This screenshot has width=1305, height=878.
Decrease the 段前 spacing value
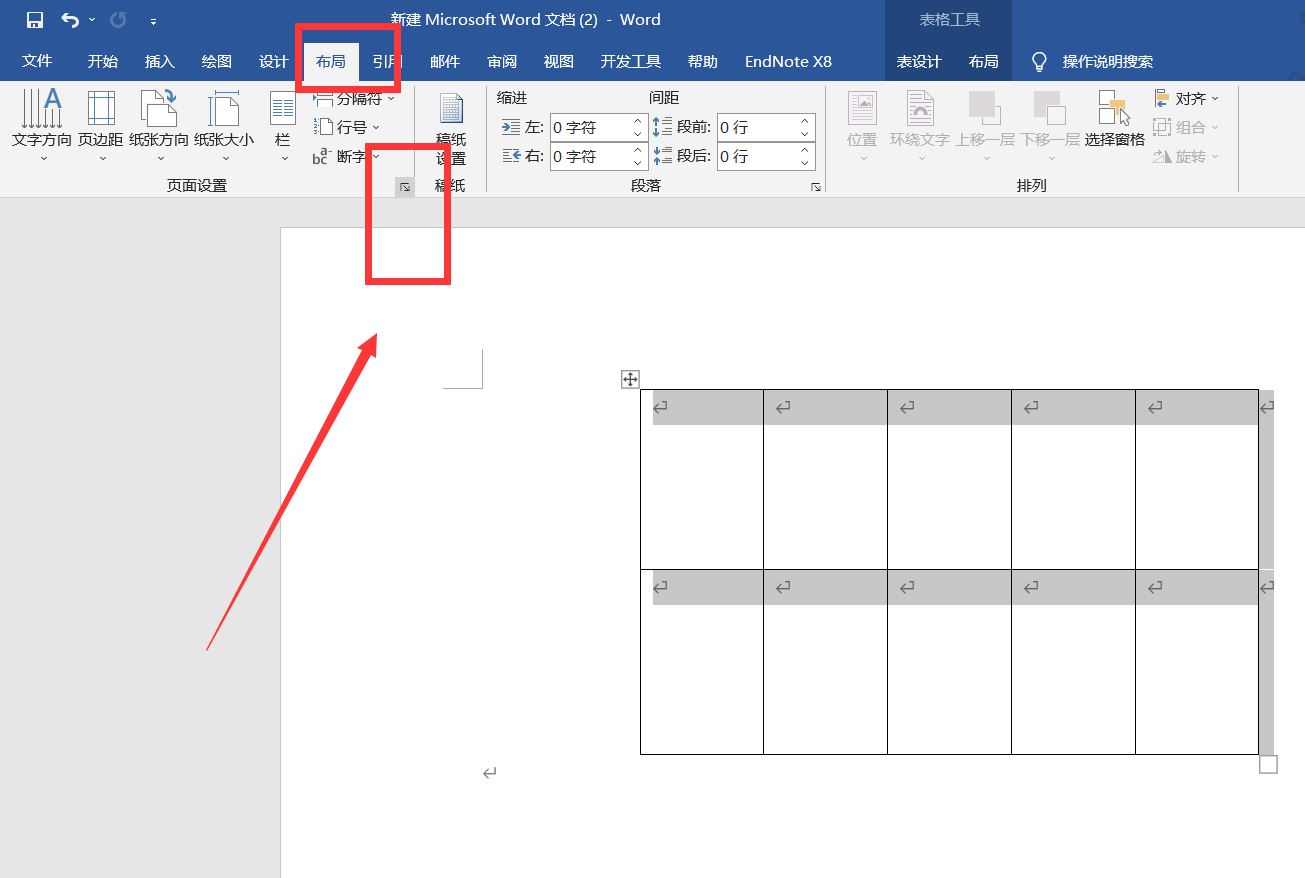805,134
